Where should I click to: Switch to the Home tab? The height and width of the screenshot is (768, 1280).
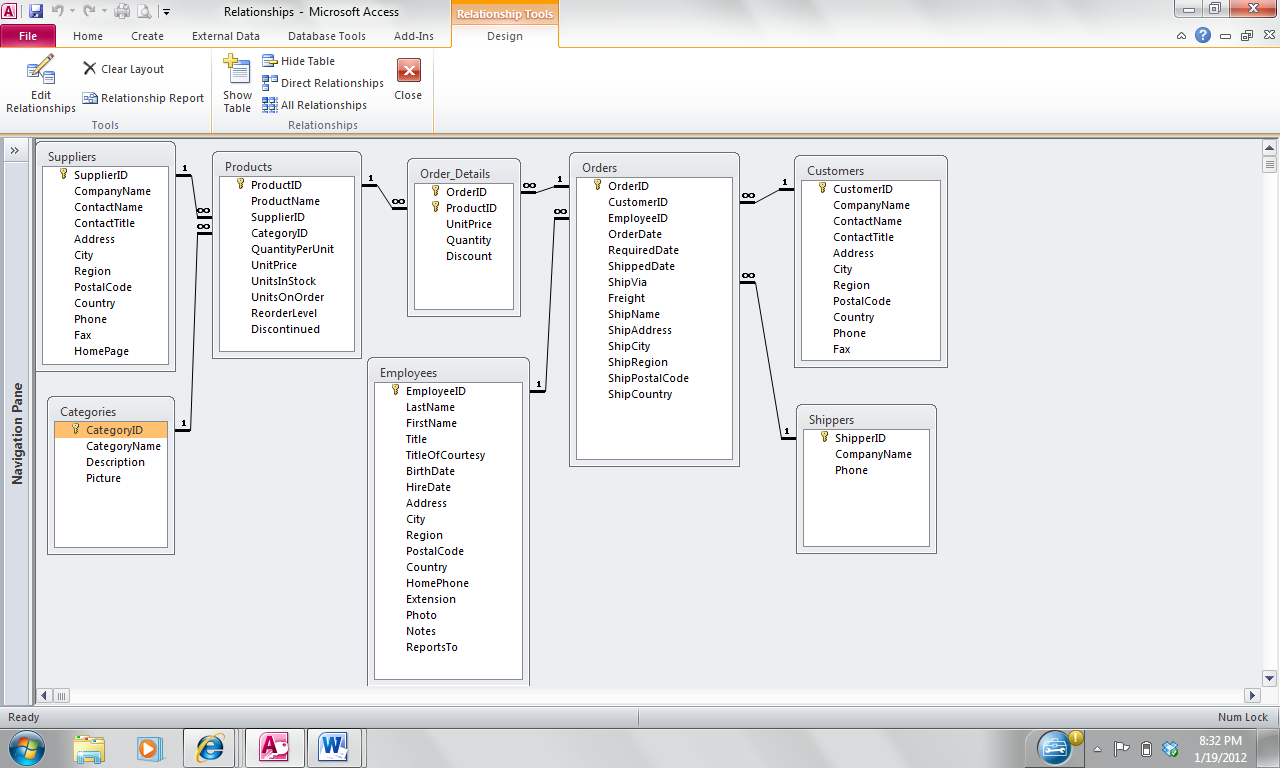click(88, 36)
